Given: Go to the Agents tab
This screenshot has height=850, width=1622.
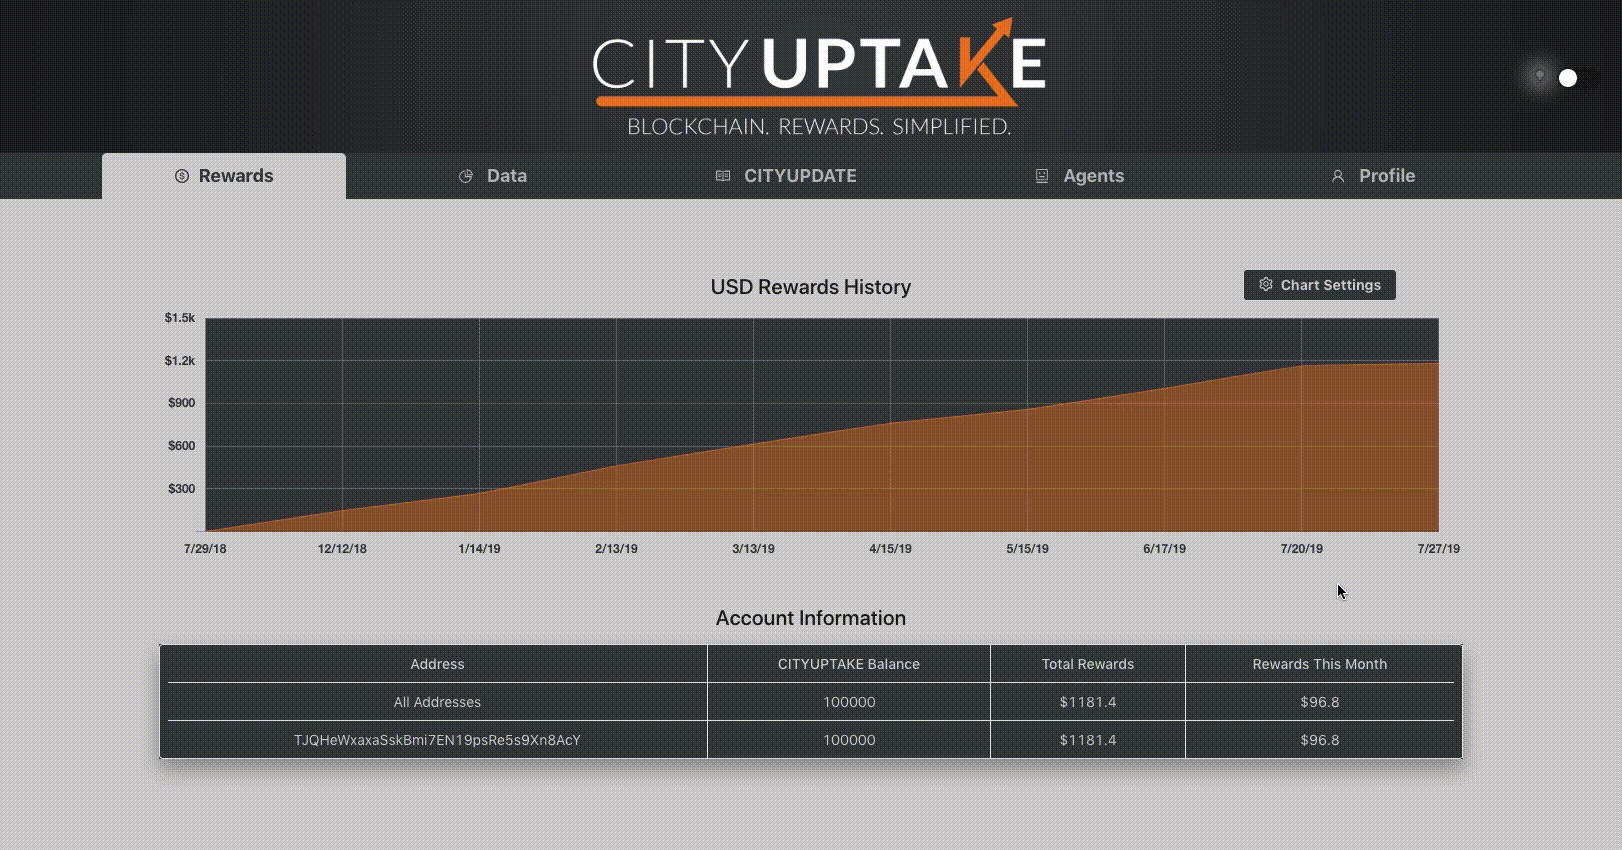Looking at the screenshot, I should coord(1079,176).
